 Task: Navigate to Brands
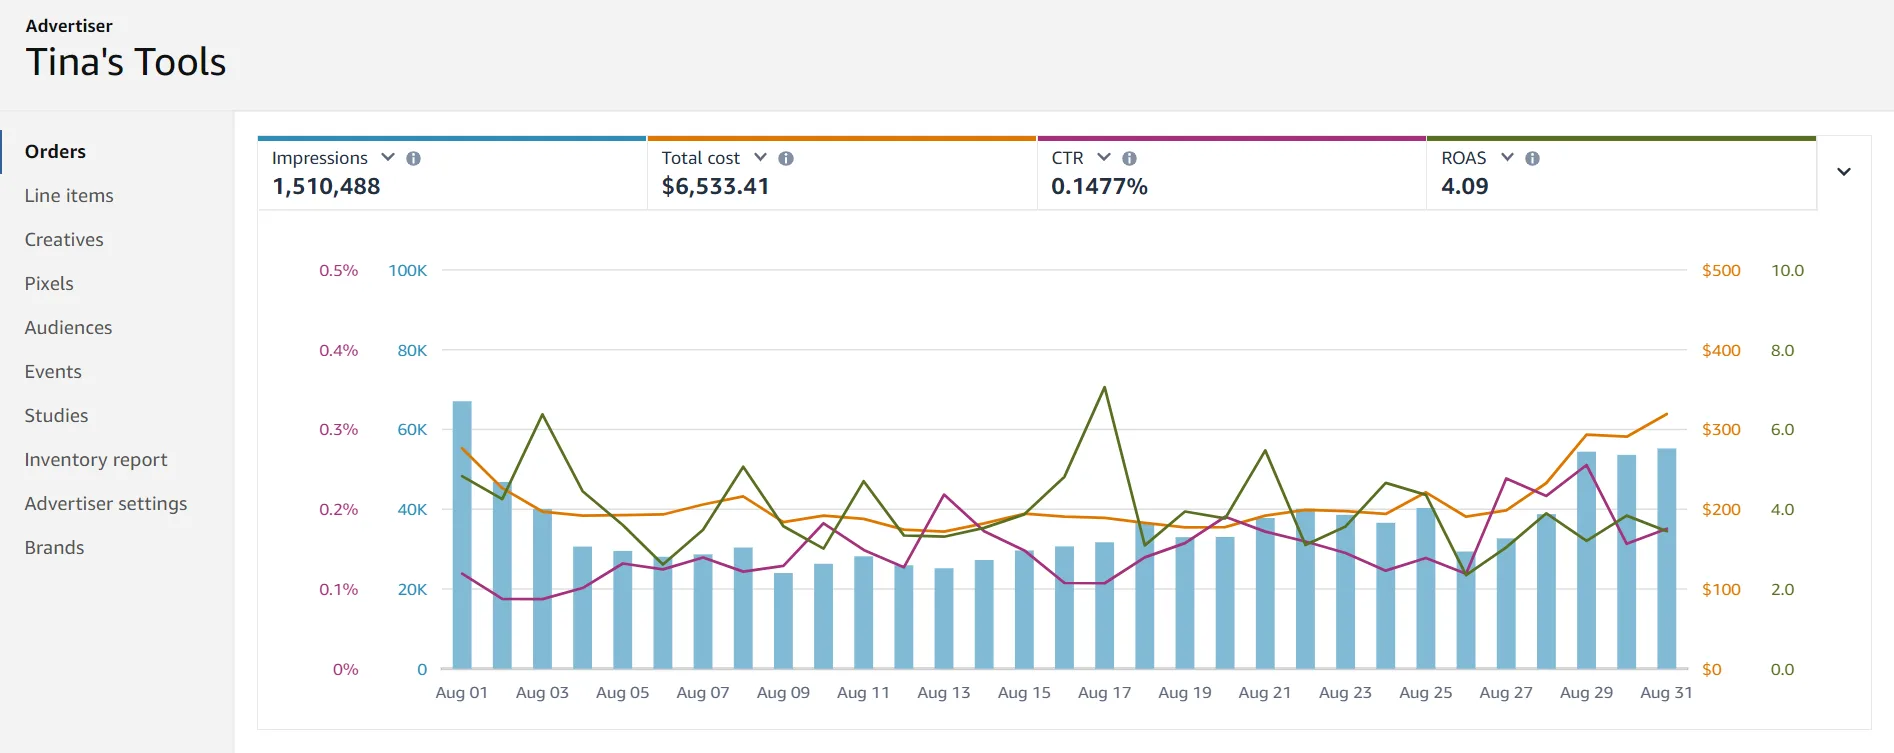coord(54,547)
